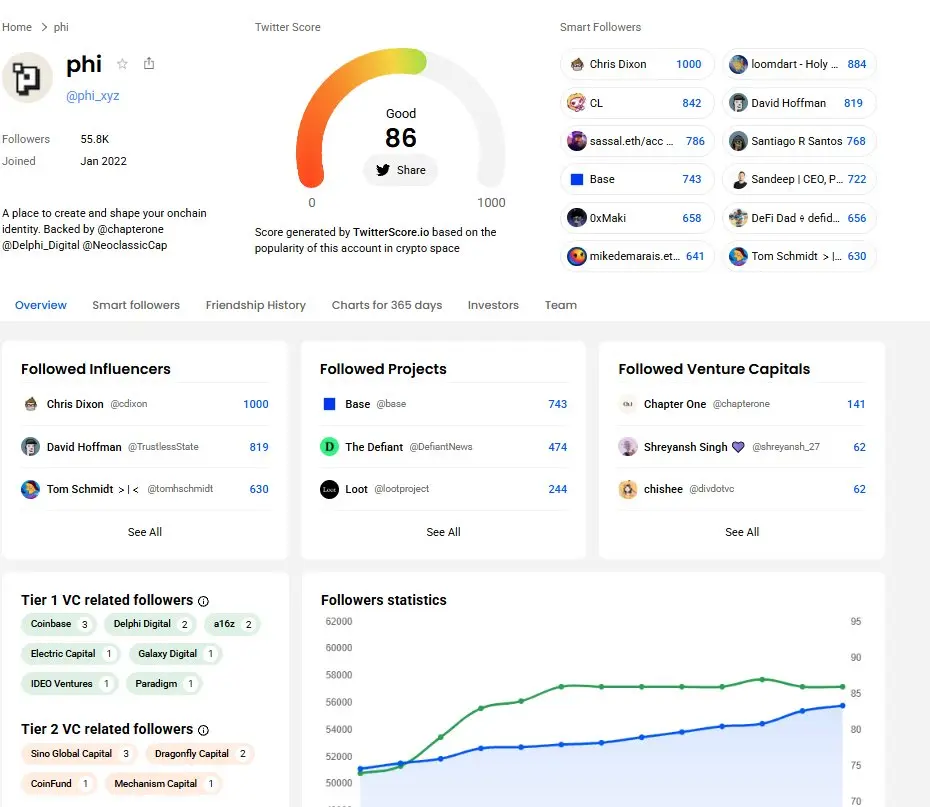Click the favorite star icon next to phi
Image resolution: width=930 pixels, height=807 pixels.
[122, 64]
